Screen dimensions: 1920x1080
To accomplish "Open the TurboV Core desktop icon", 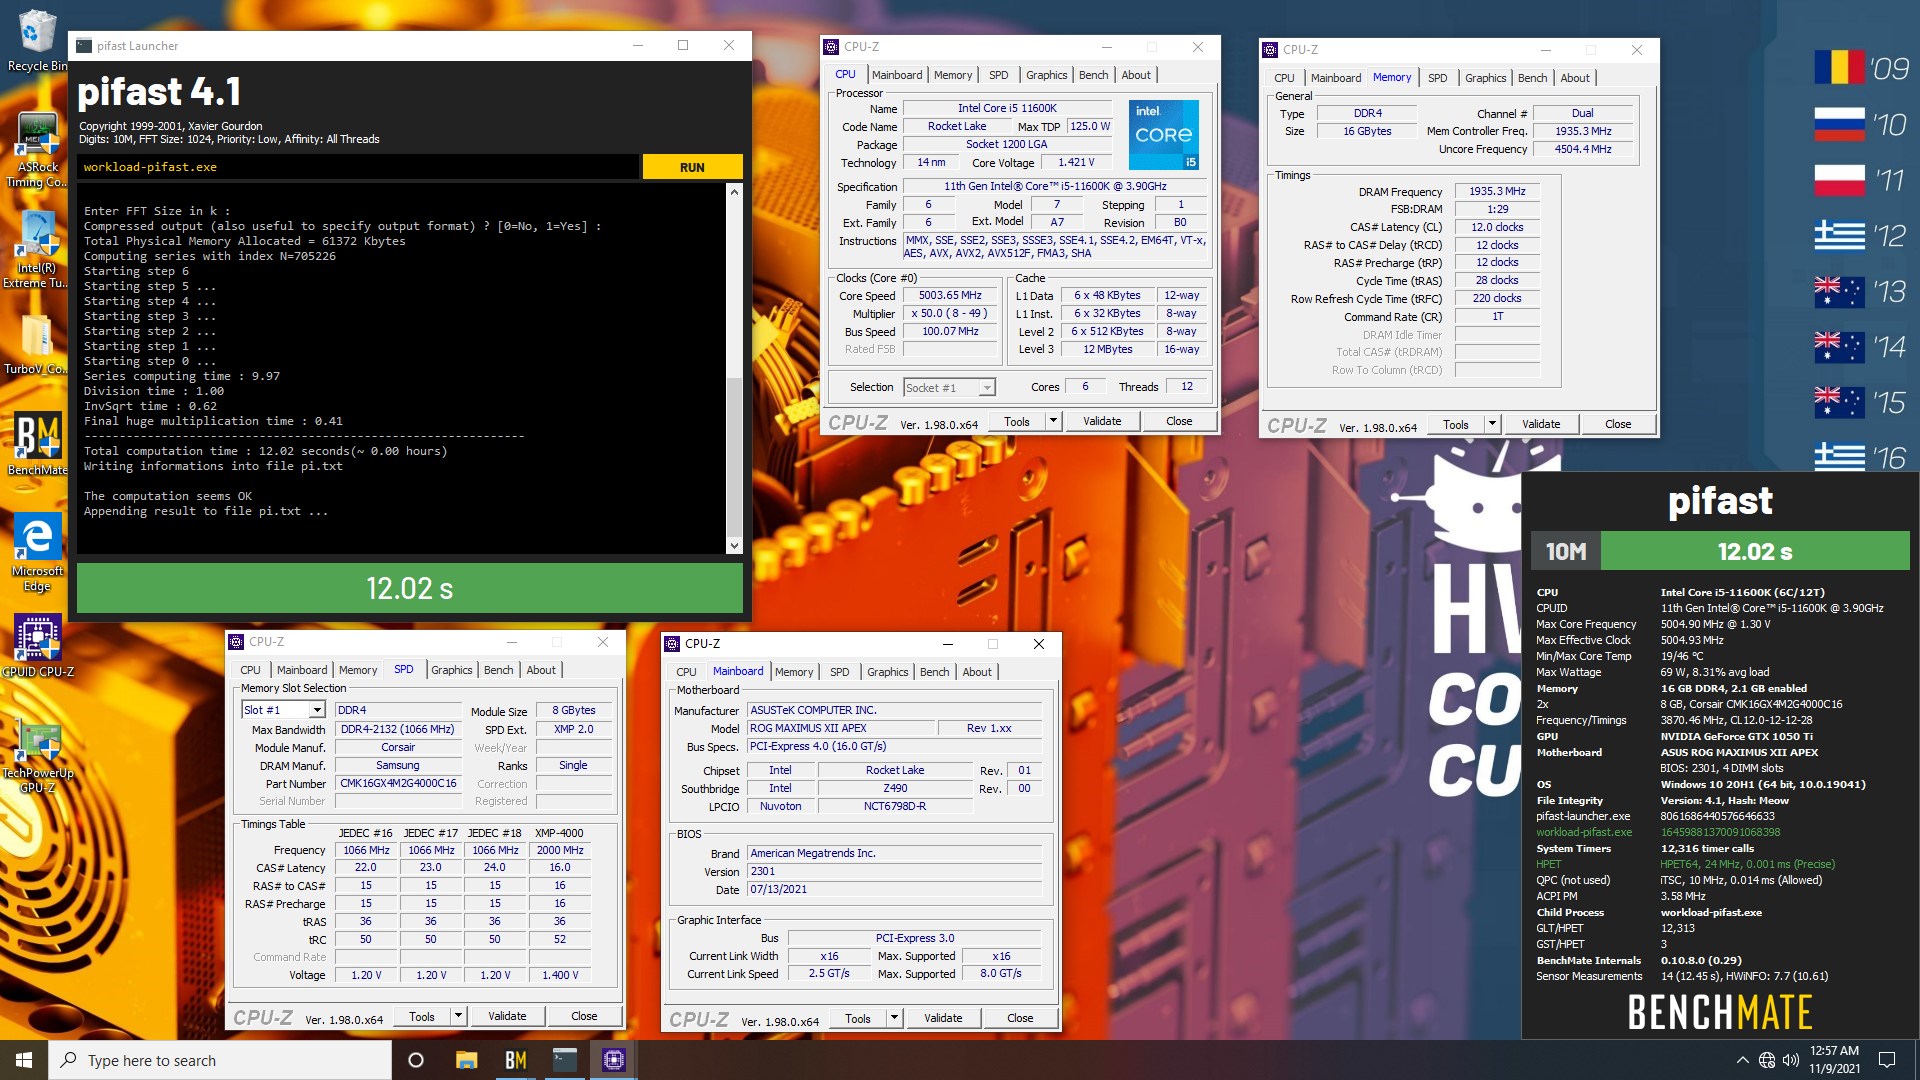I will pyautogui.click(x=37, y=345).
